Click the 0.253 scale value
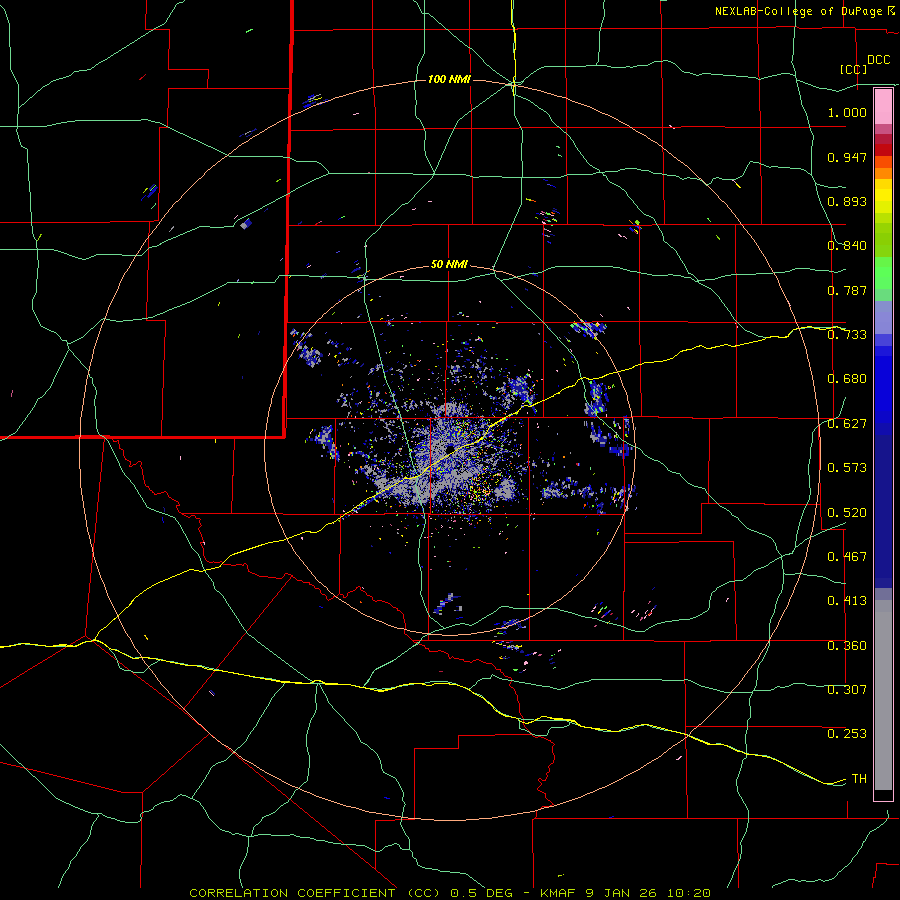This screenshot has width=900, height=900. pos(847,734)
